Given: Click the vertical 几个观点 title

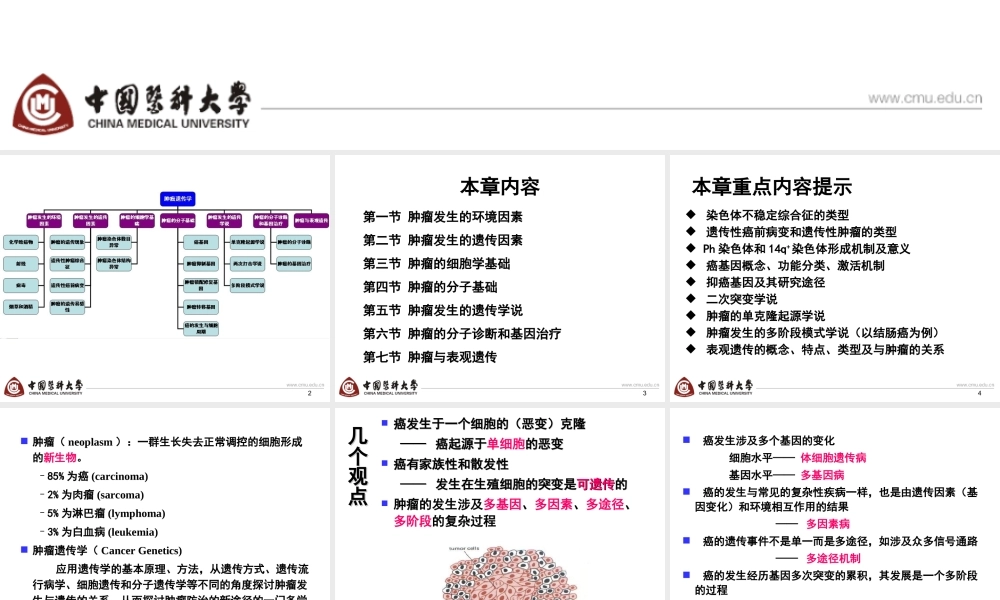Looking at the screenshot, I should pyautogui.click(x=357, y=466).
